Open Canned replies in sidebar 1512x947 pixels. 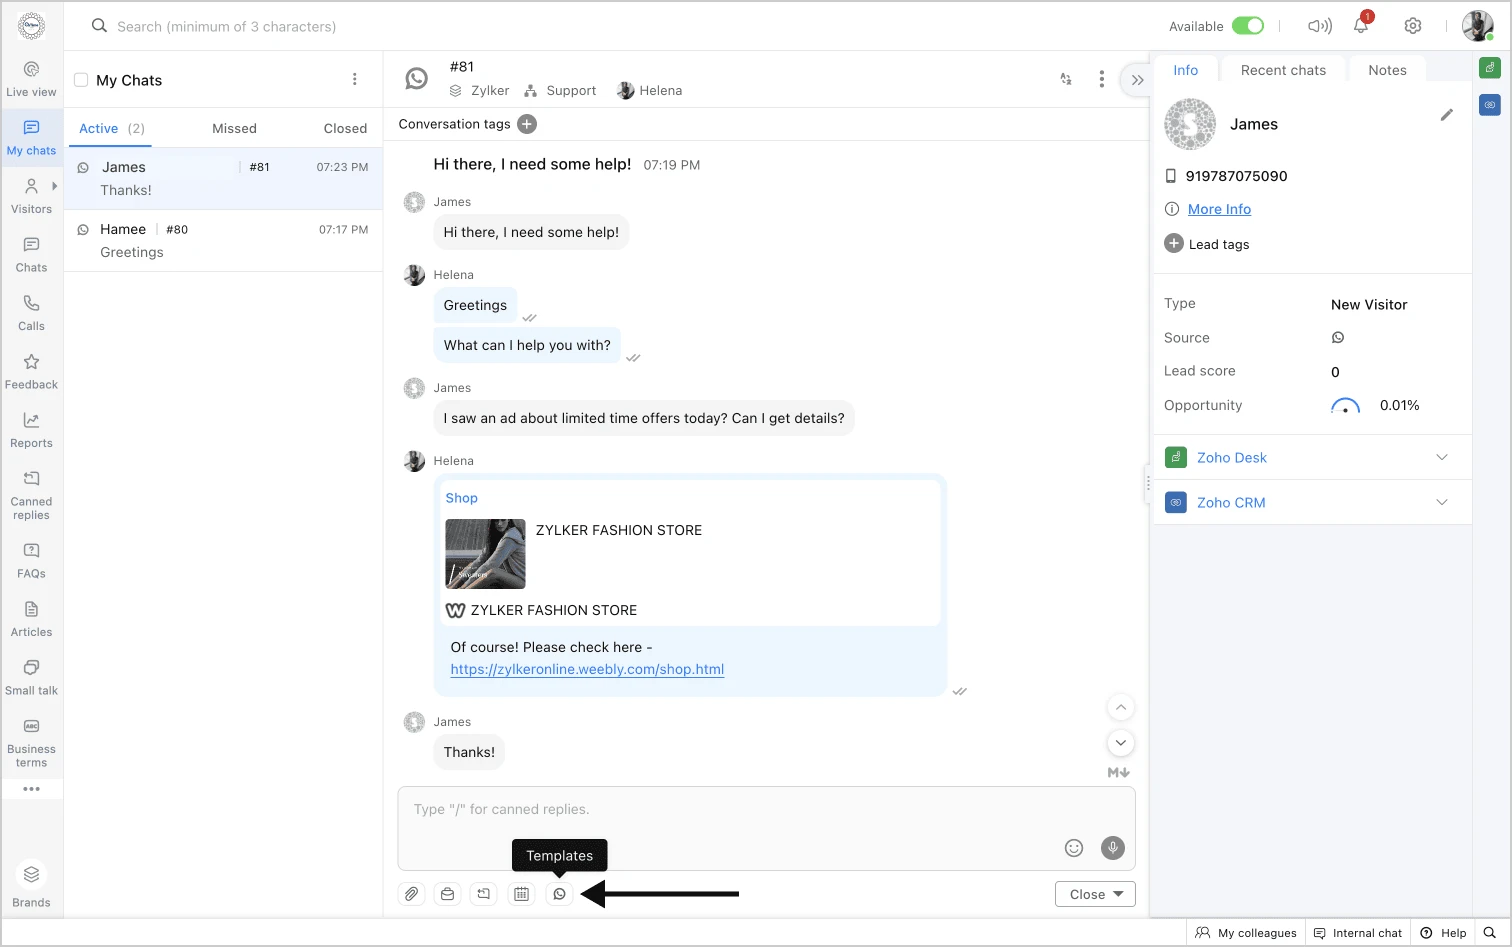point(31,495)
